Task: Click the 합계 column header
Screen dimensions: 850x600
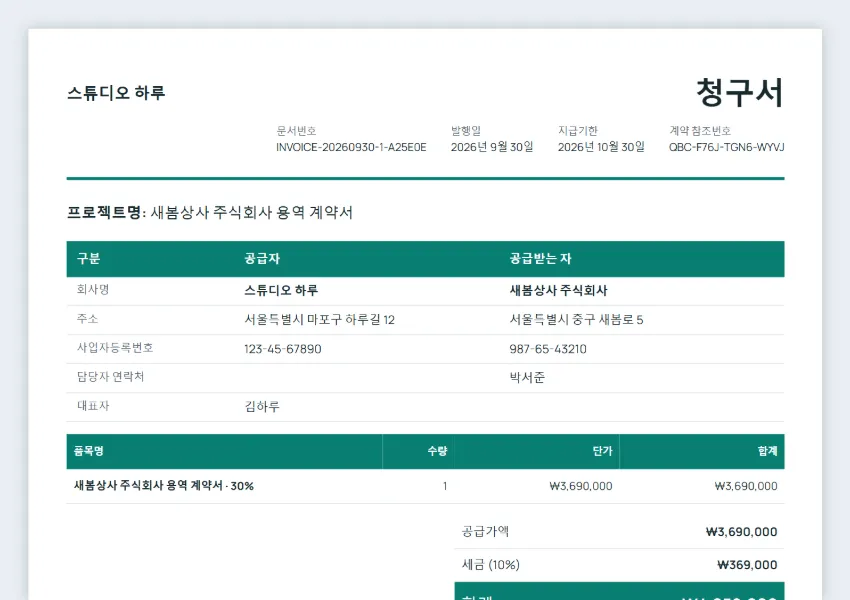Action: click(768, 451)
